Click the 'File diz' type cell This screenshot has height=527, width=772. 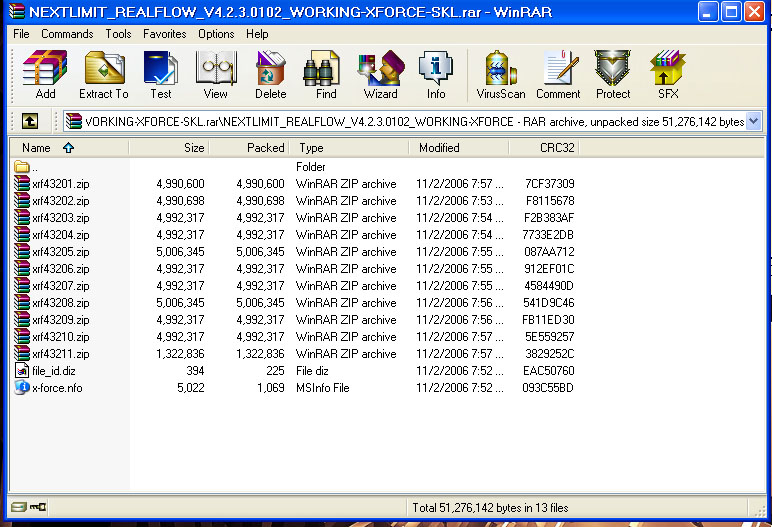[312, 371]
